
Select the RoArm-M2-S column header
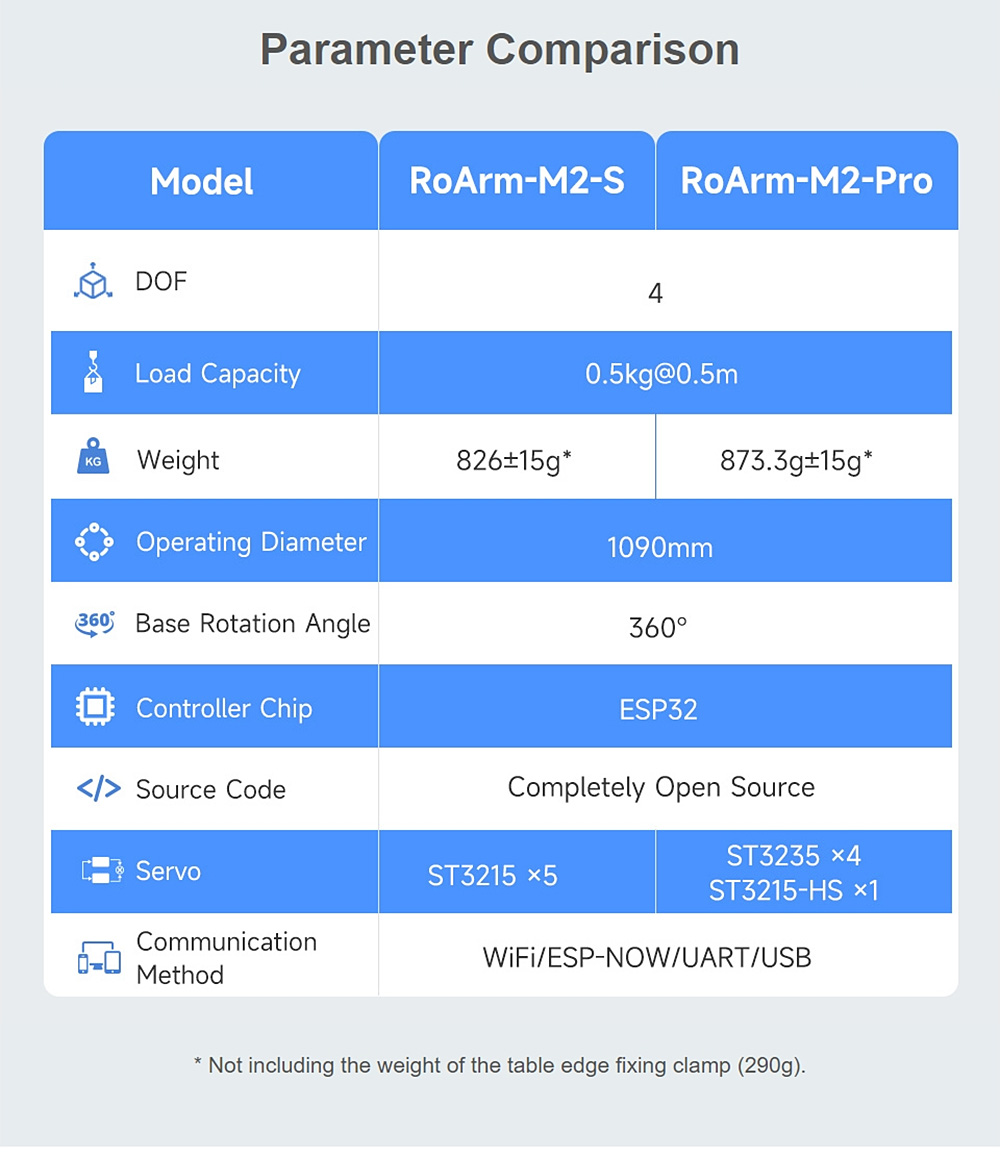pos(516,181)
